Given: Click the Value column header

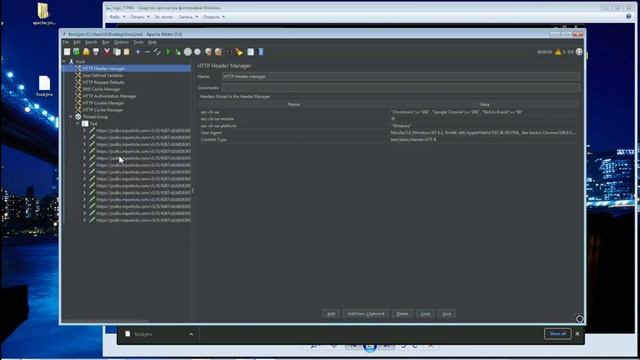Looking at the screenshot, I should (484, 105).
